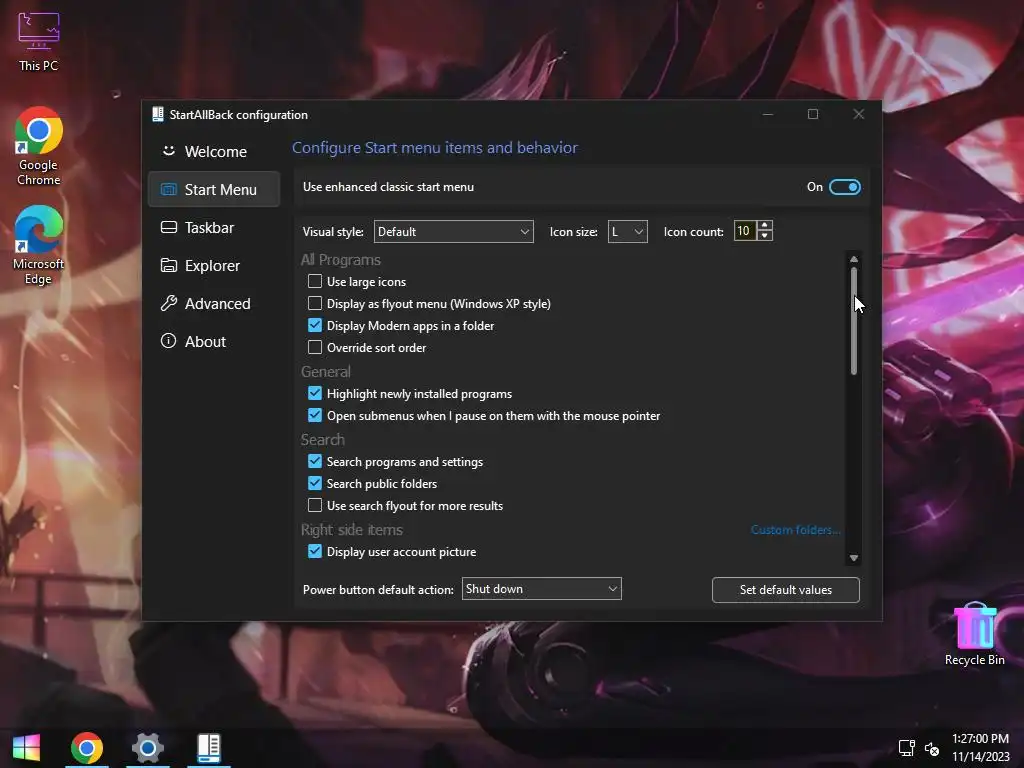Toggle Open submenus on mouse pause

pos(315,415)
